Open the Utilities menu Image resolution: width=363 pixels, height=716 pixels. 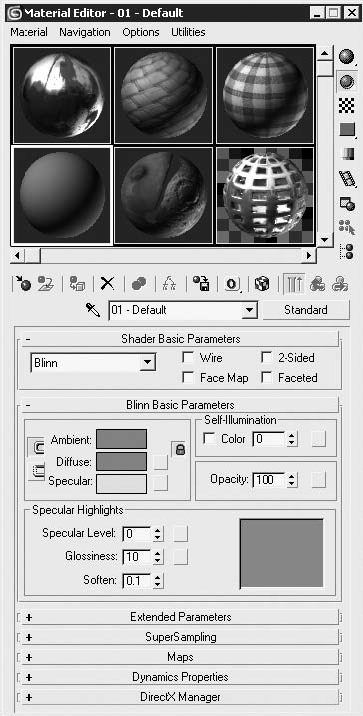tap(188, 32)
